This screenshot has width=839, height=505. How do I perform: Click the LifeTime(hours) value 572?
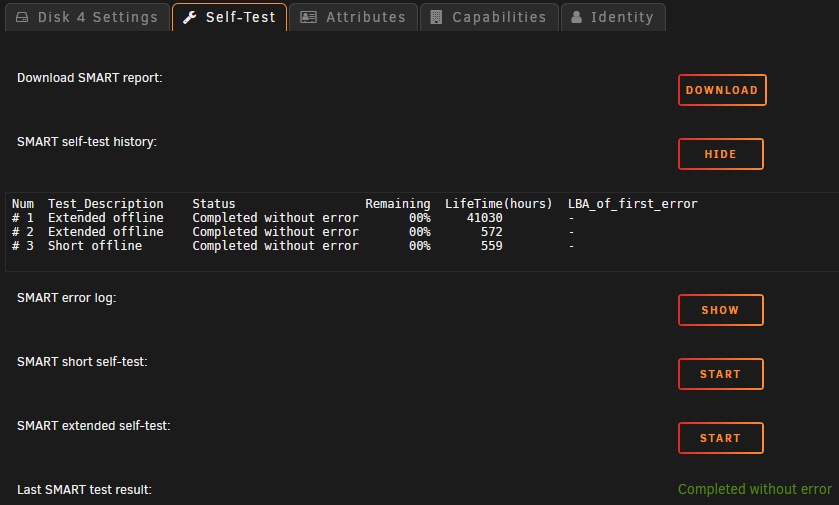pos(491,232)
